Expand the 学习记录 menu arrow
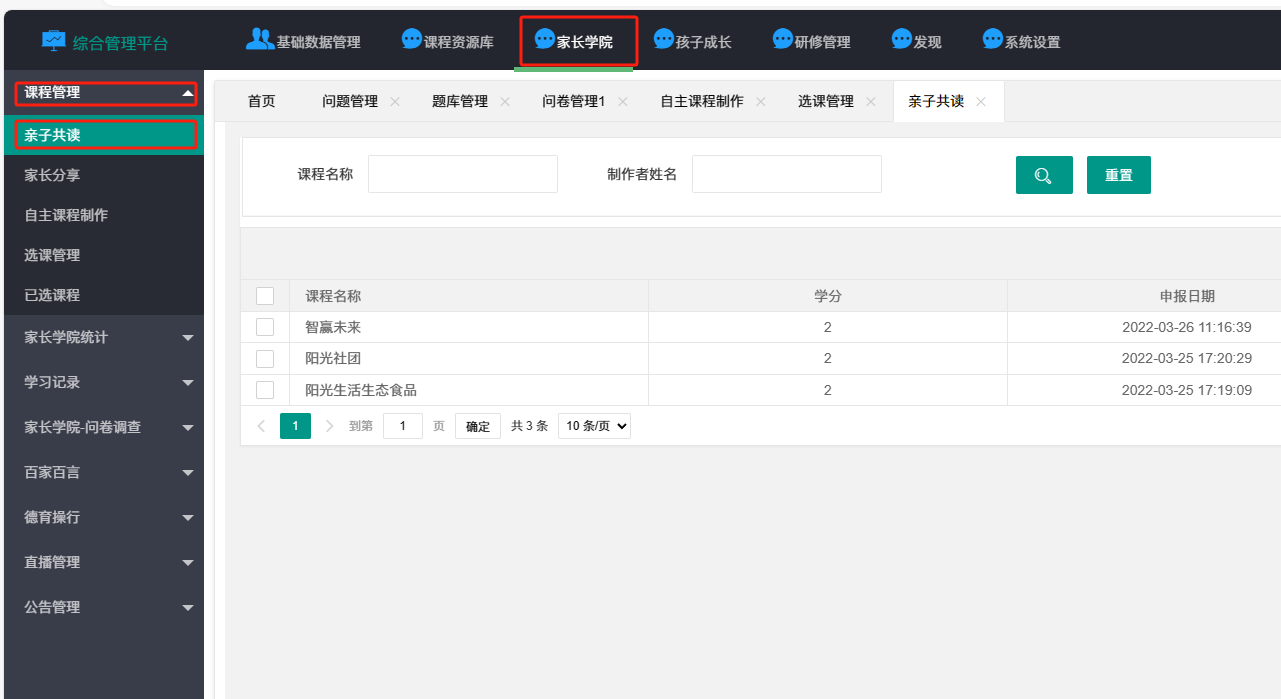1281x699 pixels. (x=188, y=383)
